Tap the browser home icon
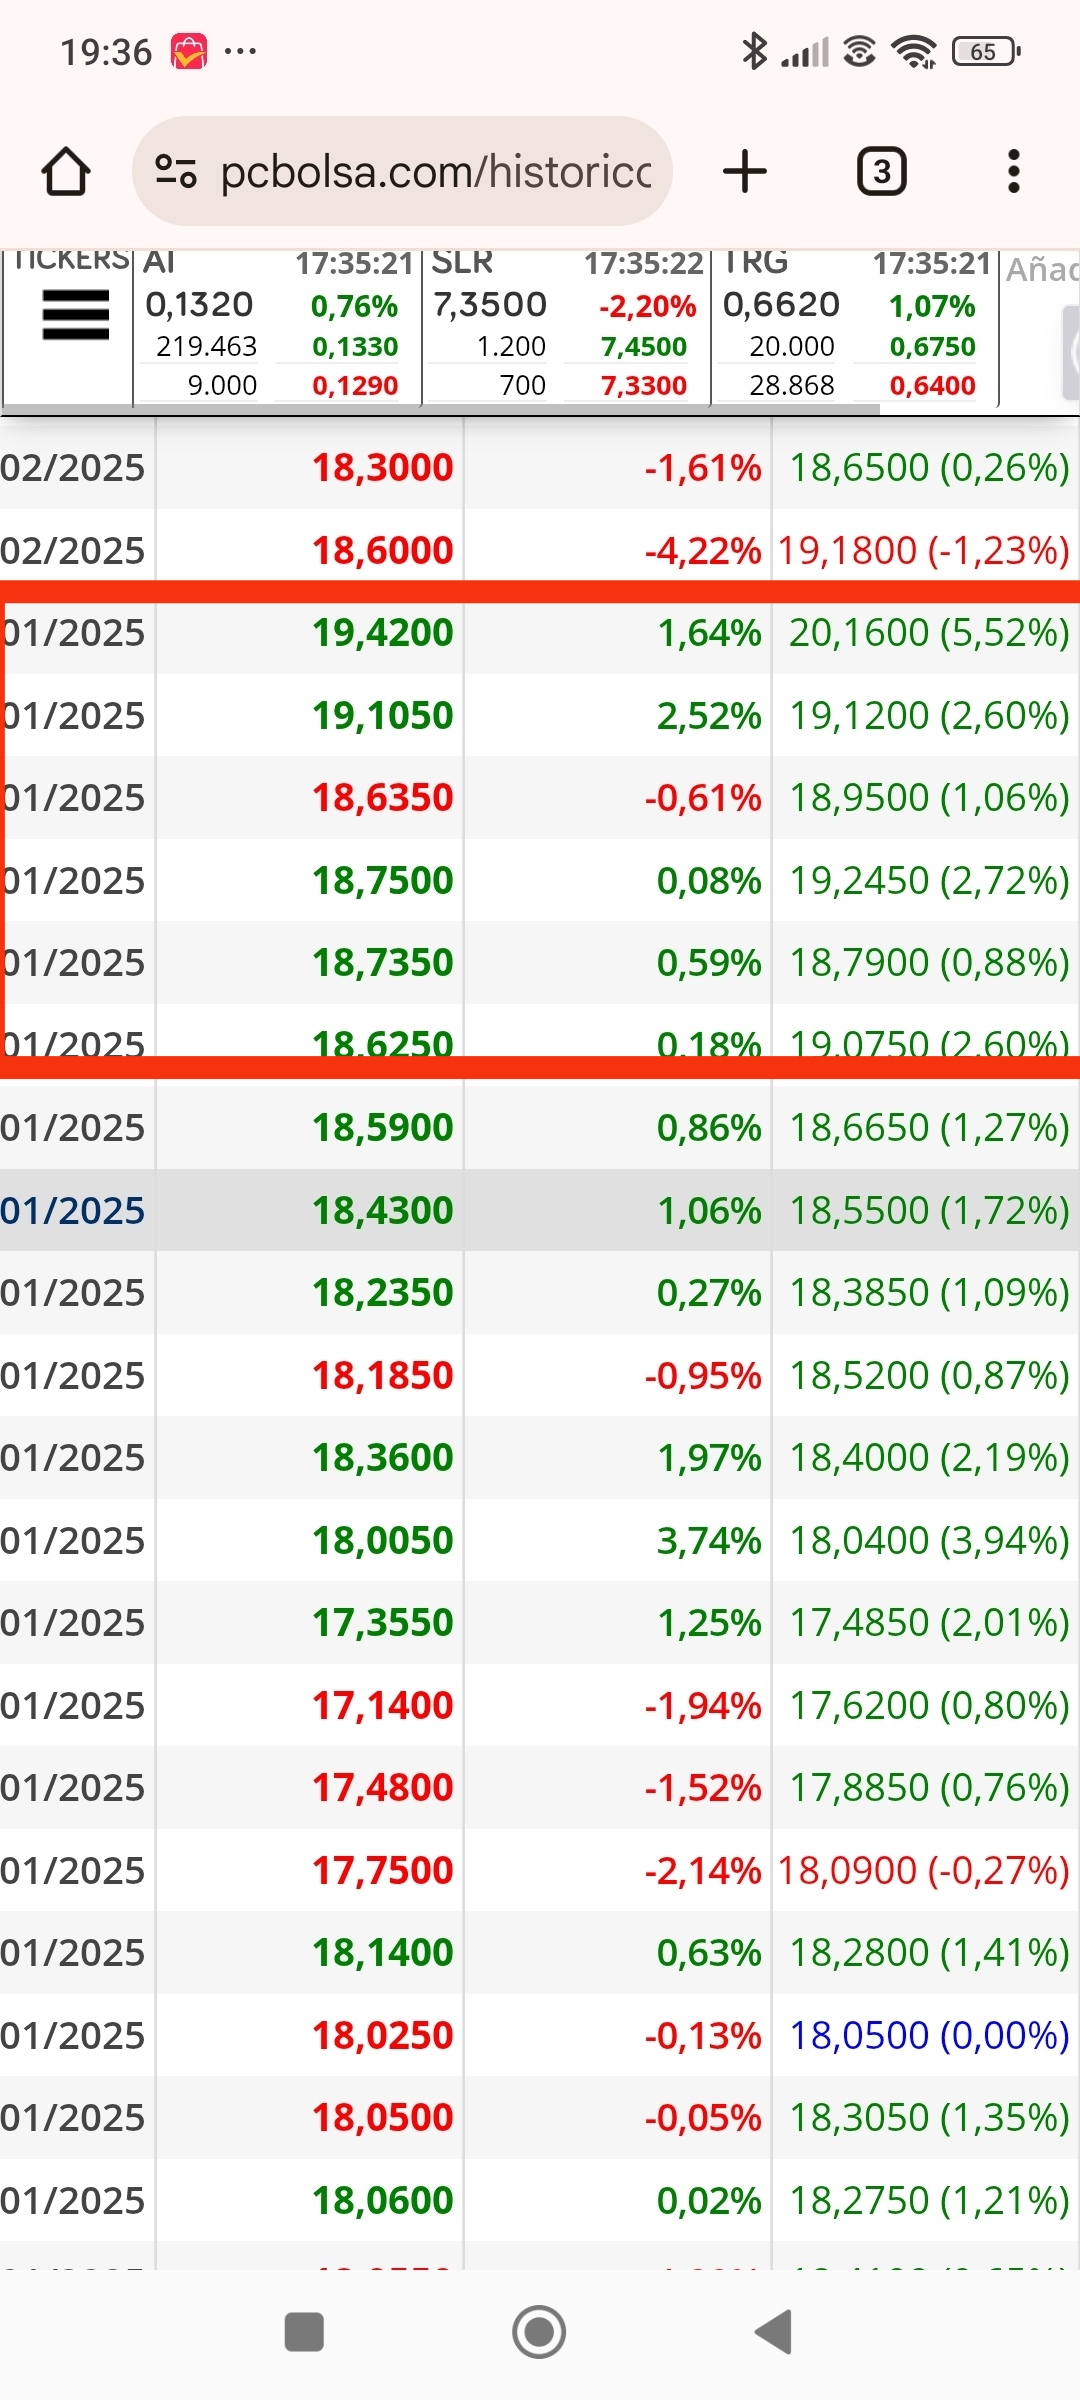 [66, 171]
